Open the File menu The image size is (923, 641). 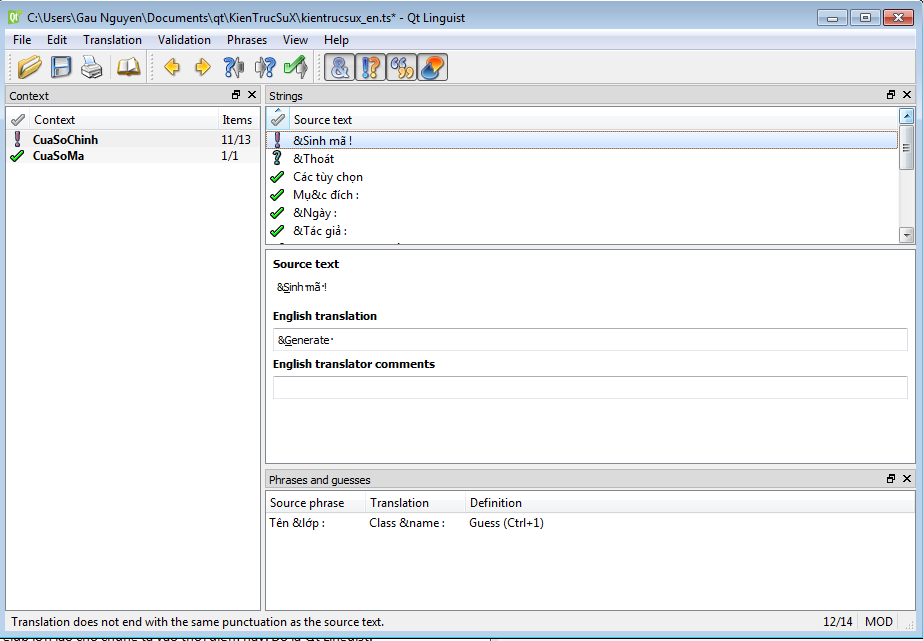pos(22,39)
